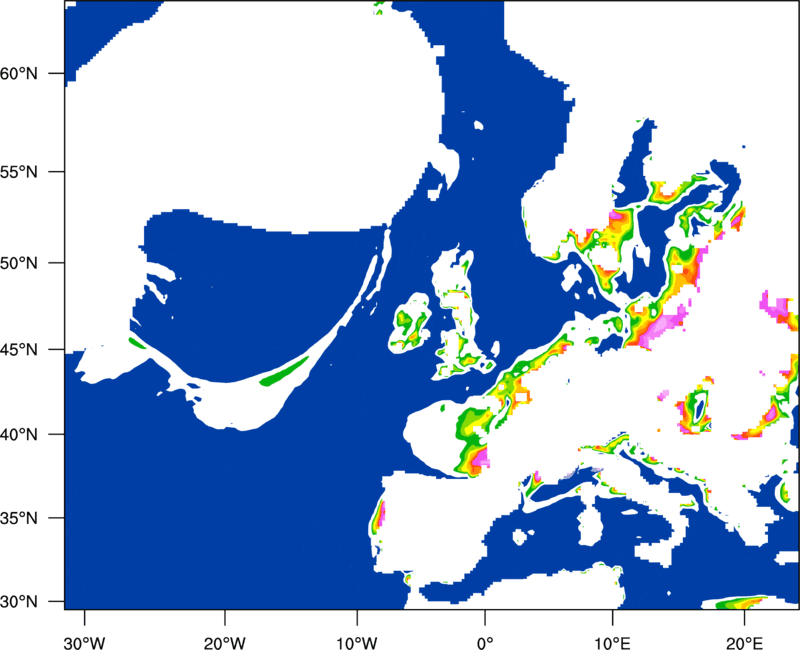800x650 pixels.
Task: Click the 0° longitude label
Action: tap(485, 643)
